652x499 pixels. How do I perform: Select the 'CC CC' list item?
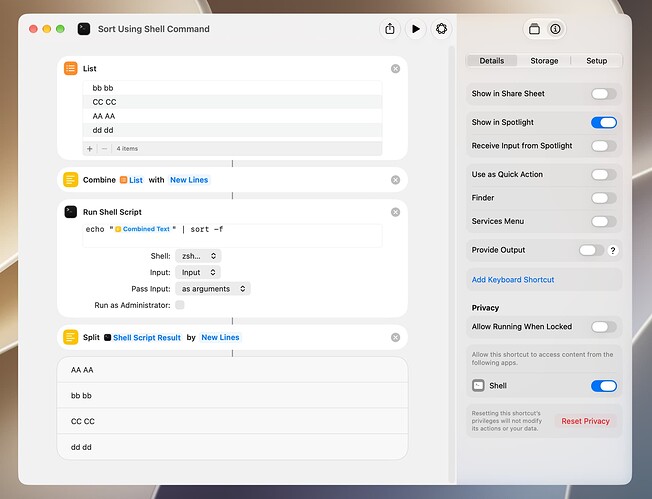coord(232,102)
